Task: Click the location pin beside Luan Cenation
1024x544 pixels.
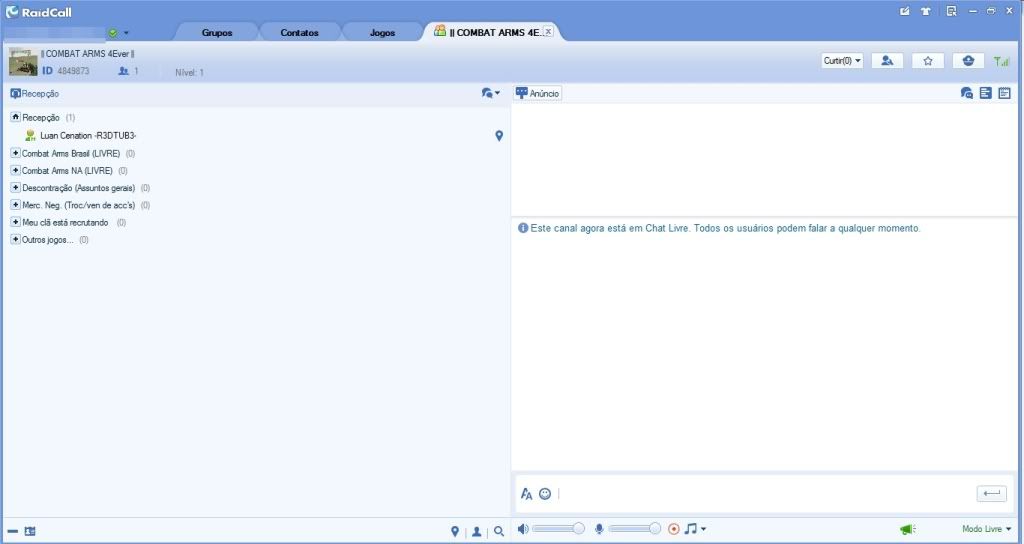Action: pyautogui.click(x=499, y=136)
